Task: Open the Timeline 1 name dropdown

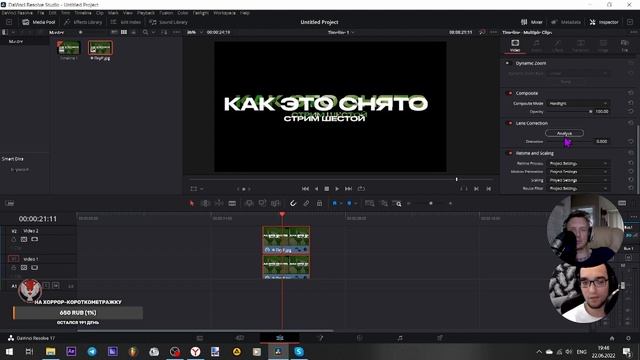Action: [x=341, y=32]
